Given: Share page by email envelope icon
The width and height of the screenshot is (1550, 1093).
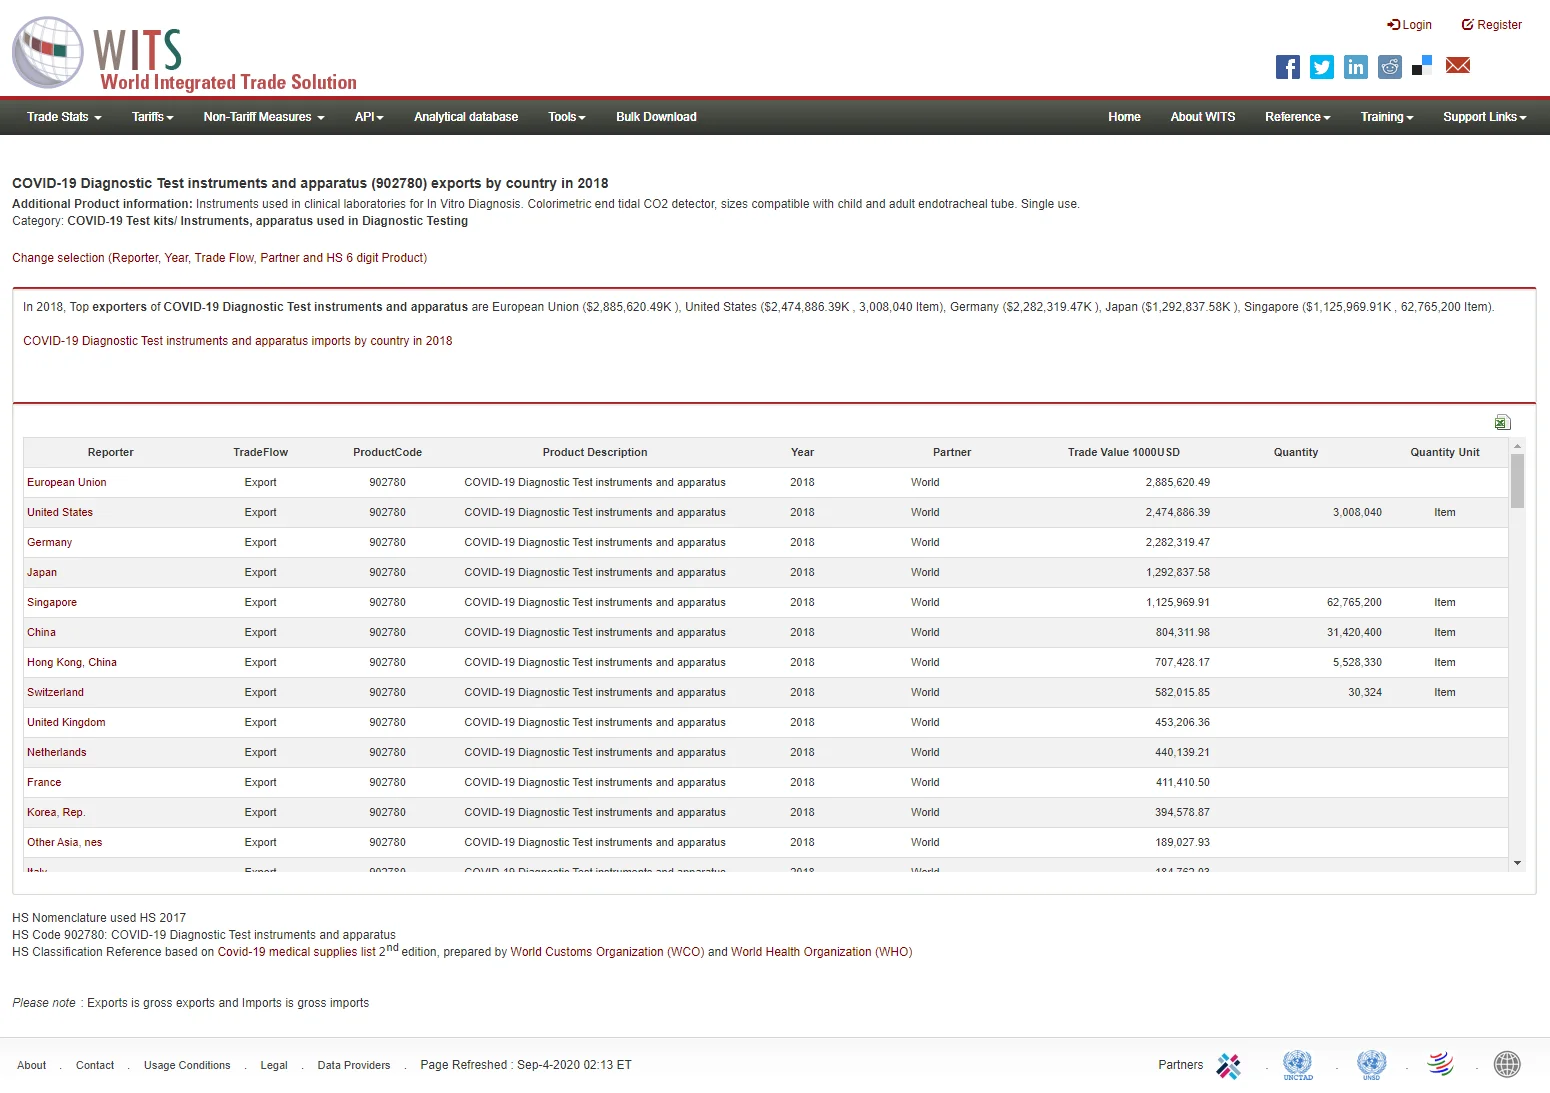Looking at the screenshot, I should [1457, 66].
